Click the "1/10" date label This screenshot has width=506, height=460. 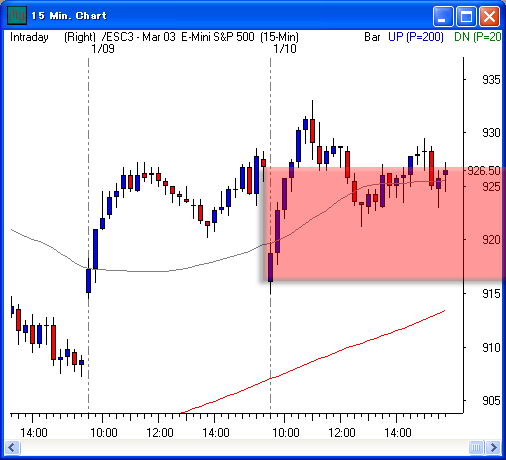pos(285,49)
